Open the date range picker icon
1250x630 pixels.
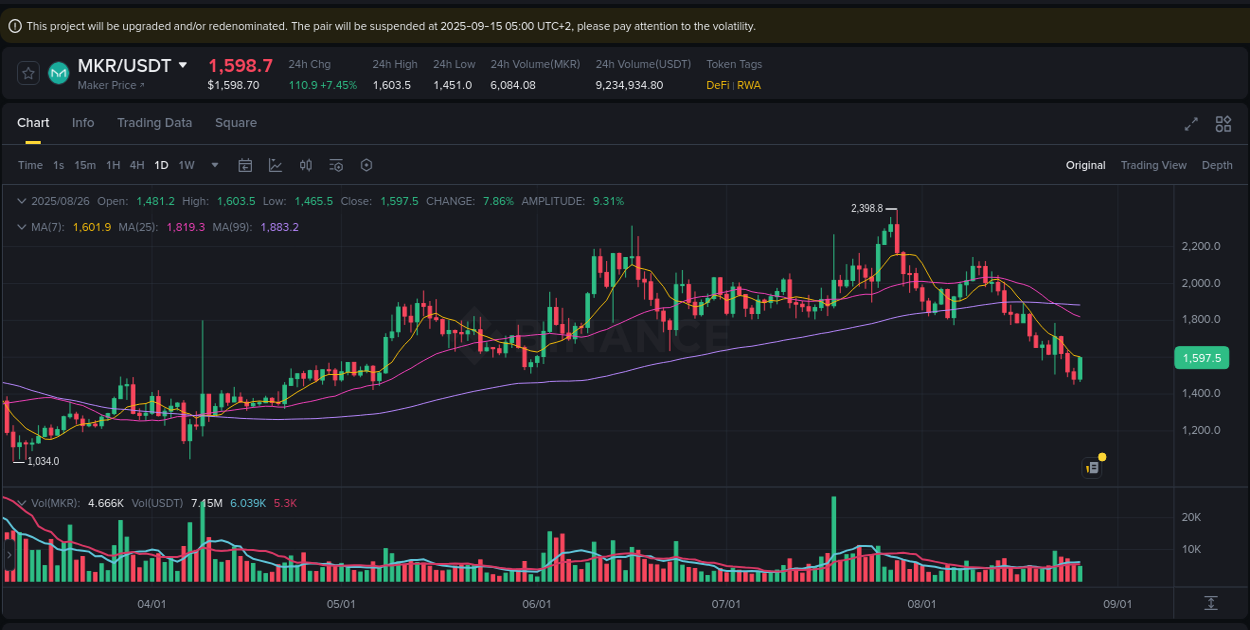coord(245,165)
